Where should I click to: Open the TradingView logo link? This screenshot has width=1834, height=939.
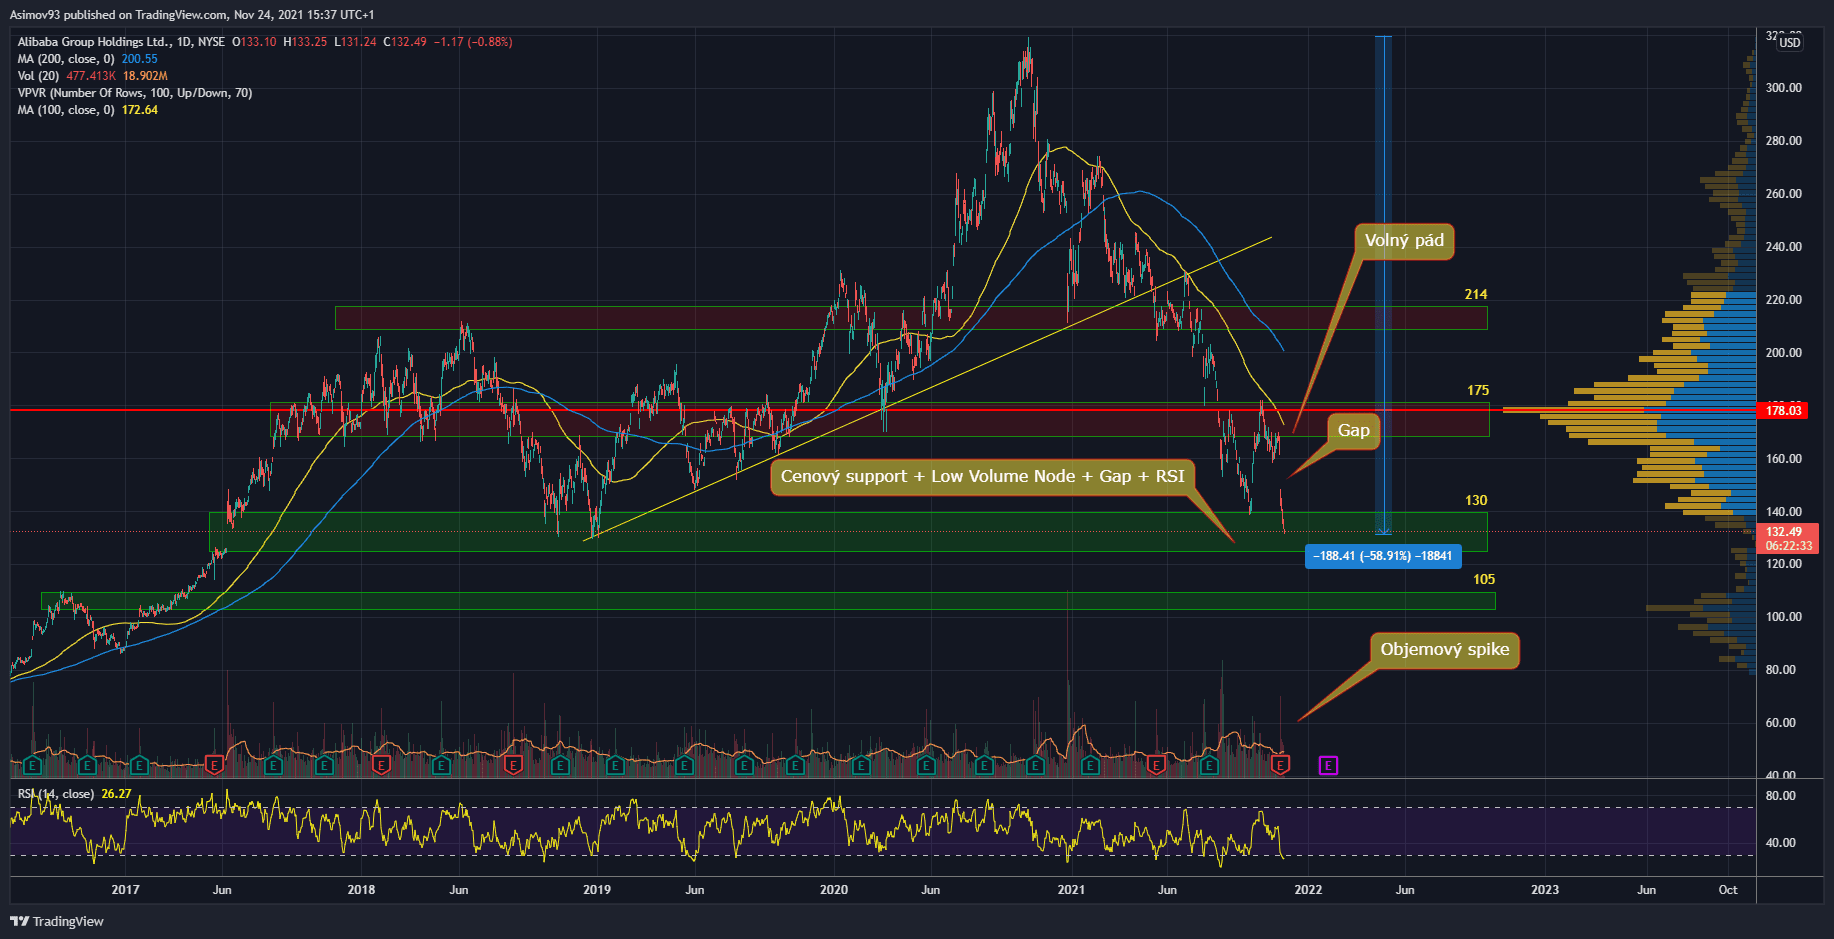point(57,921)
